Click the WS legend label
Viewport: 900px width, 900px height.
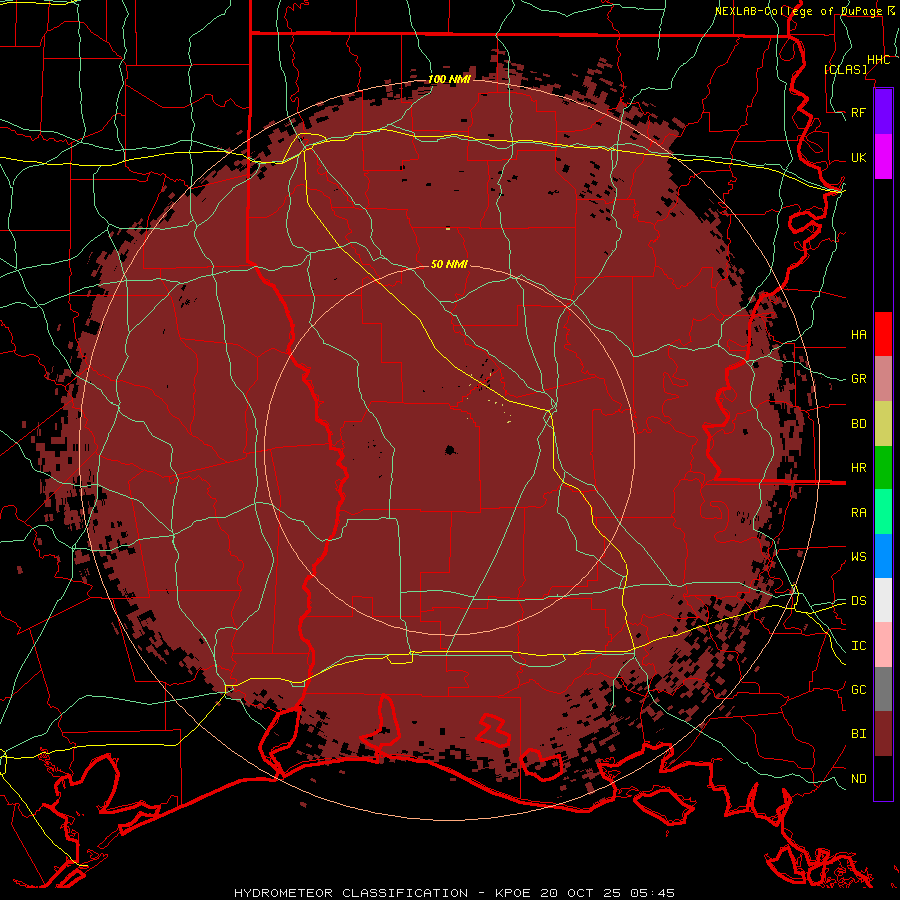point(858,557)
